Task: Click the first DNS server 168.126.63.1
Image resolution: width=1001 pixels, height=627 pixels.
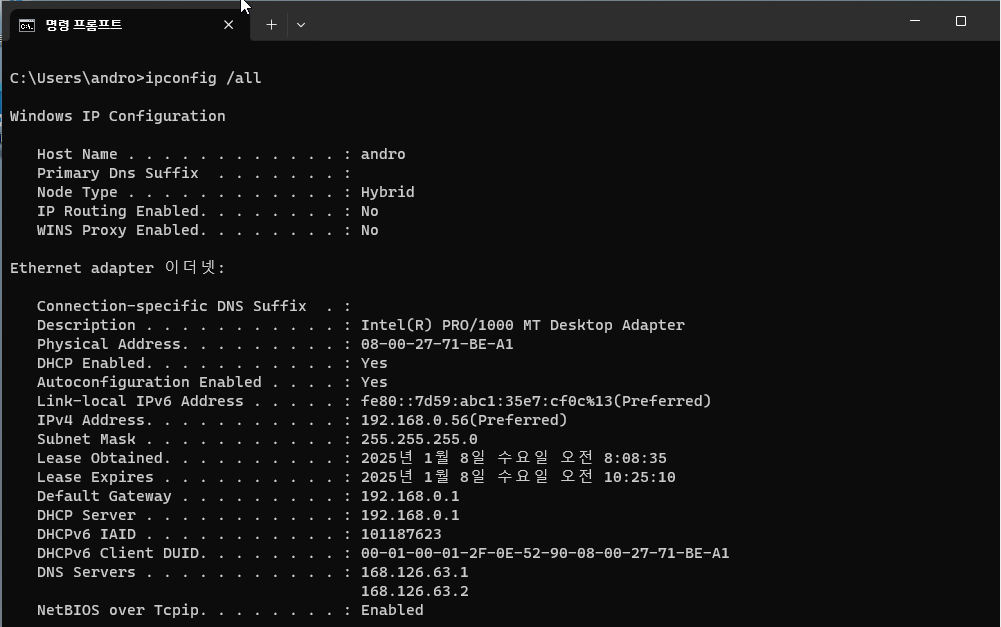Action: (x=414, y=572)
